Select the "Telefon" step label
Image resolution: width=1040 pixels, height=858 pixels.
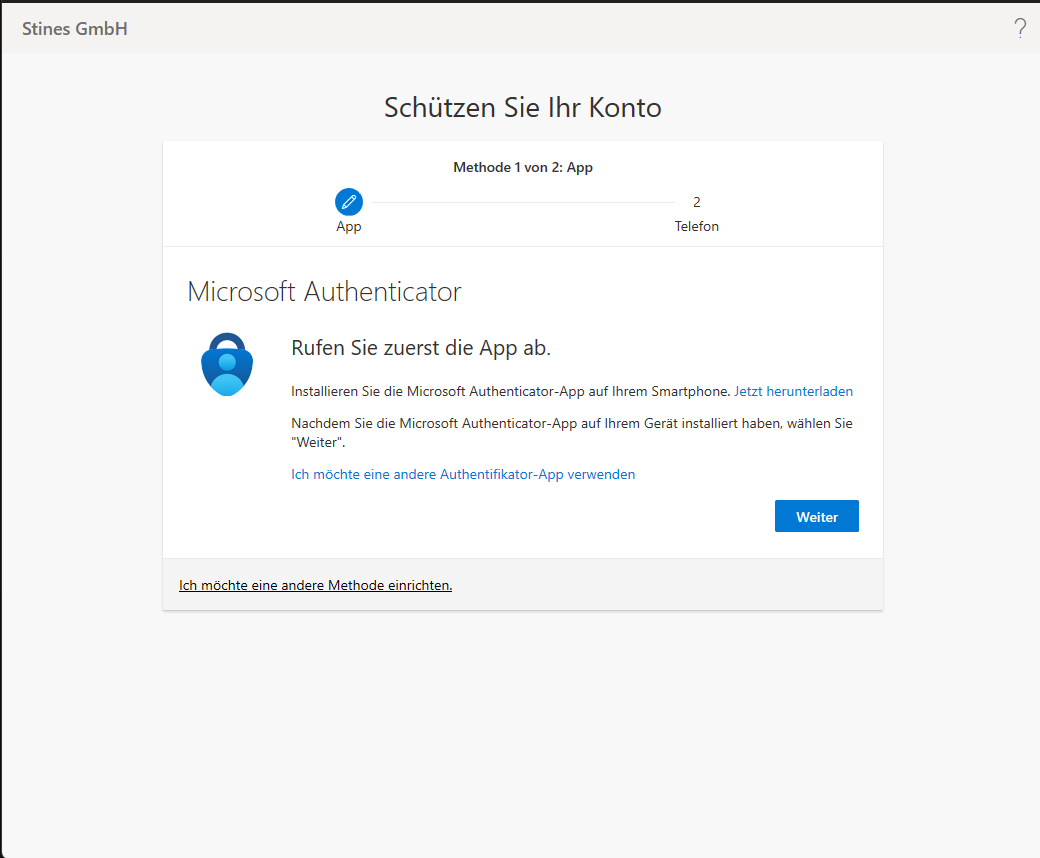click(x=696, y=227)
